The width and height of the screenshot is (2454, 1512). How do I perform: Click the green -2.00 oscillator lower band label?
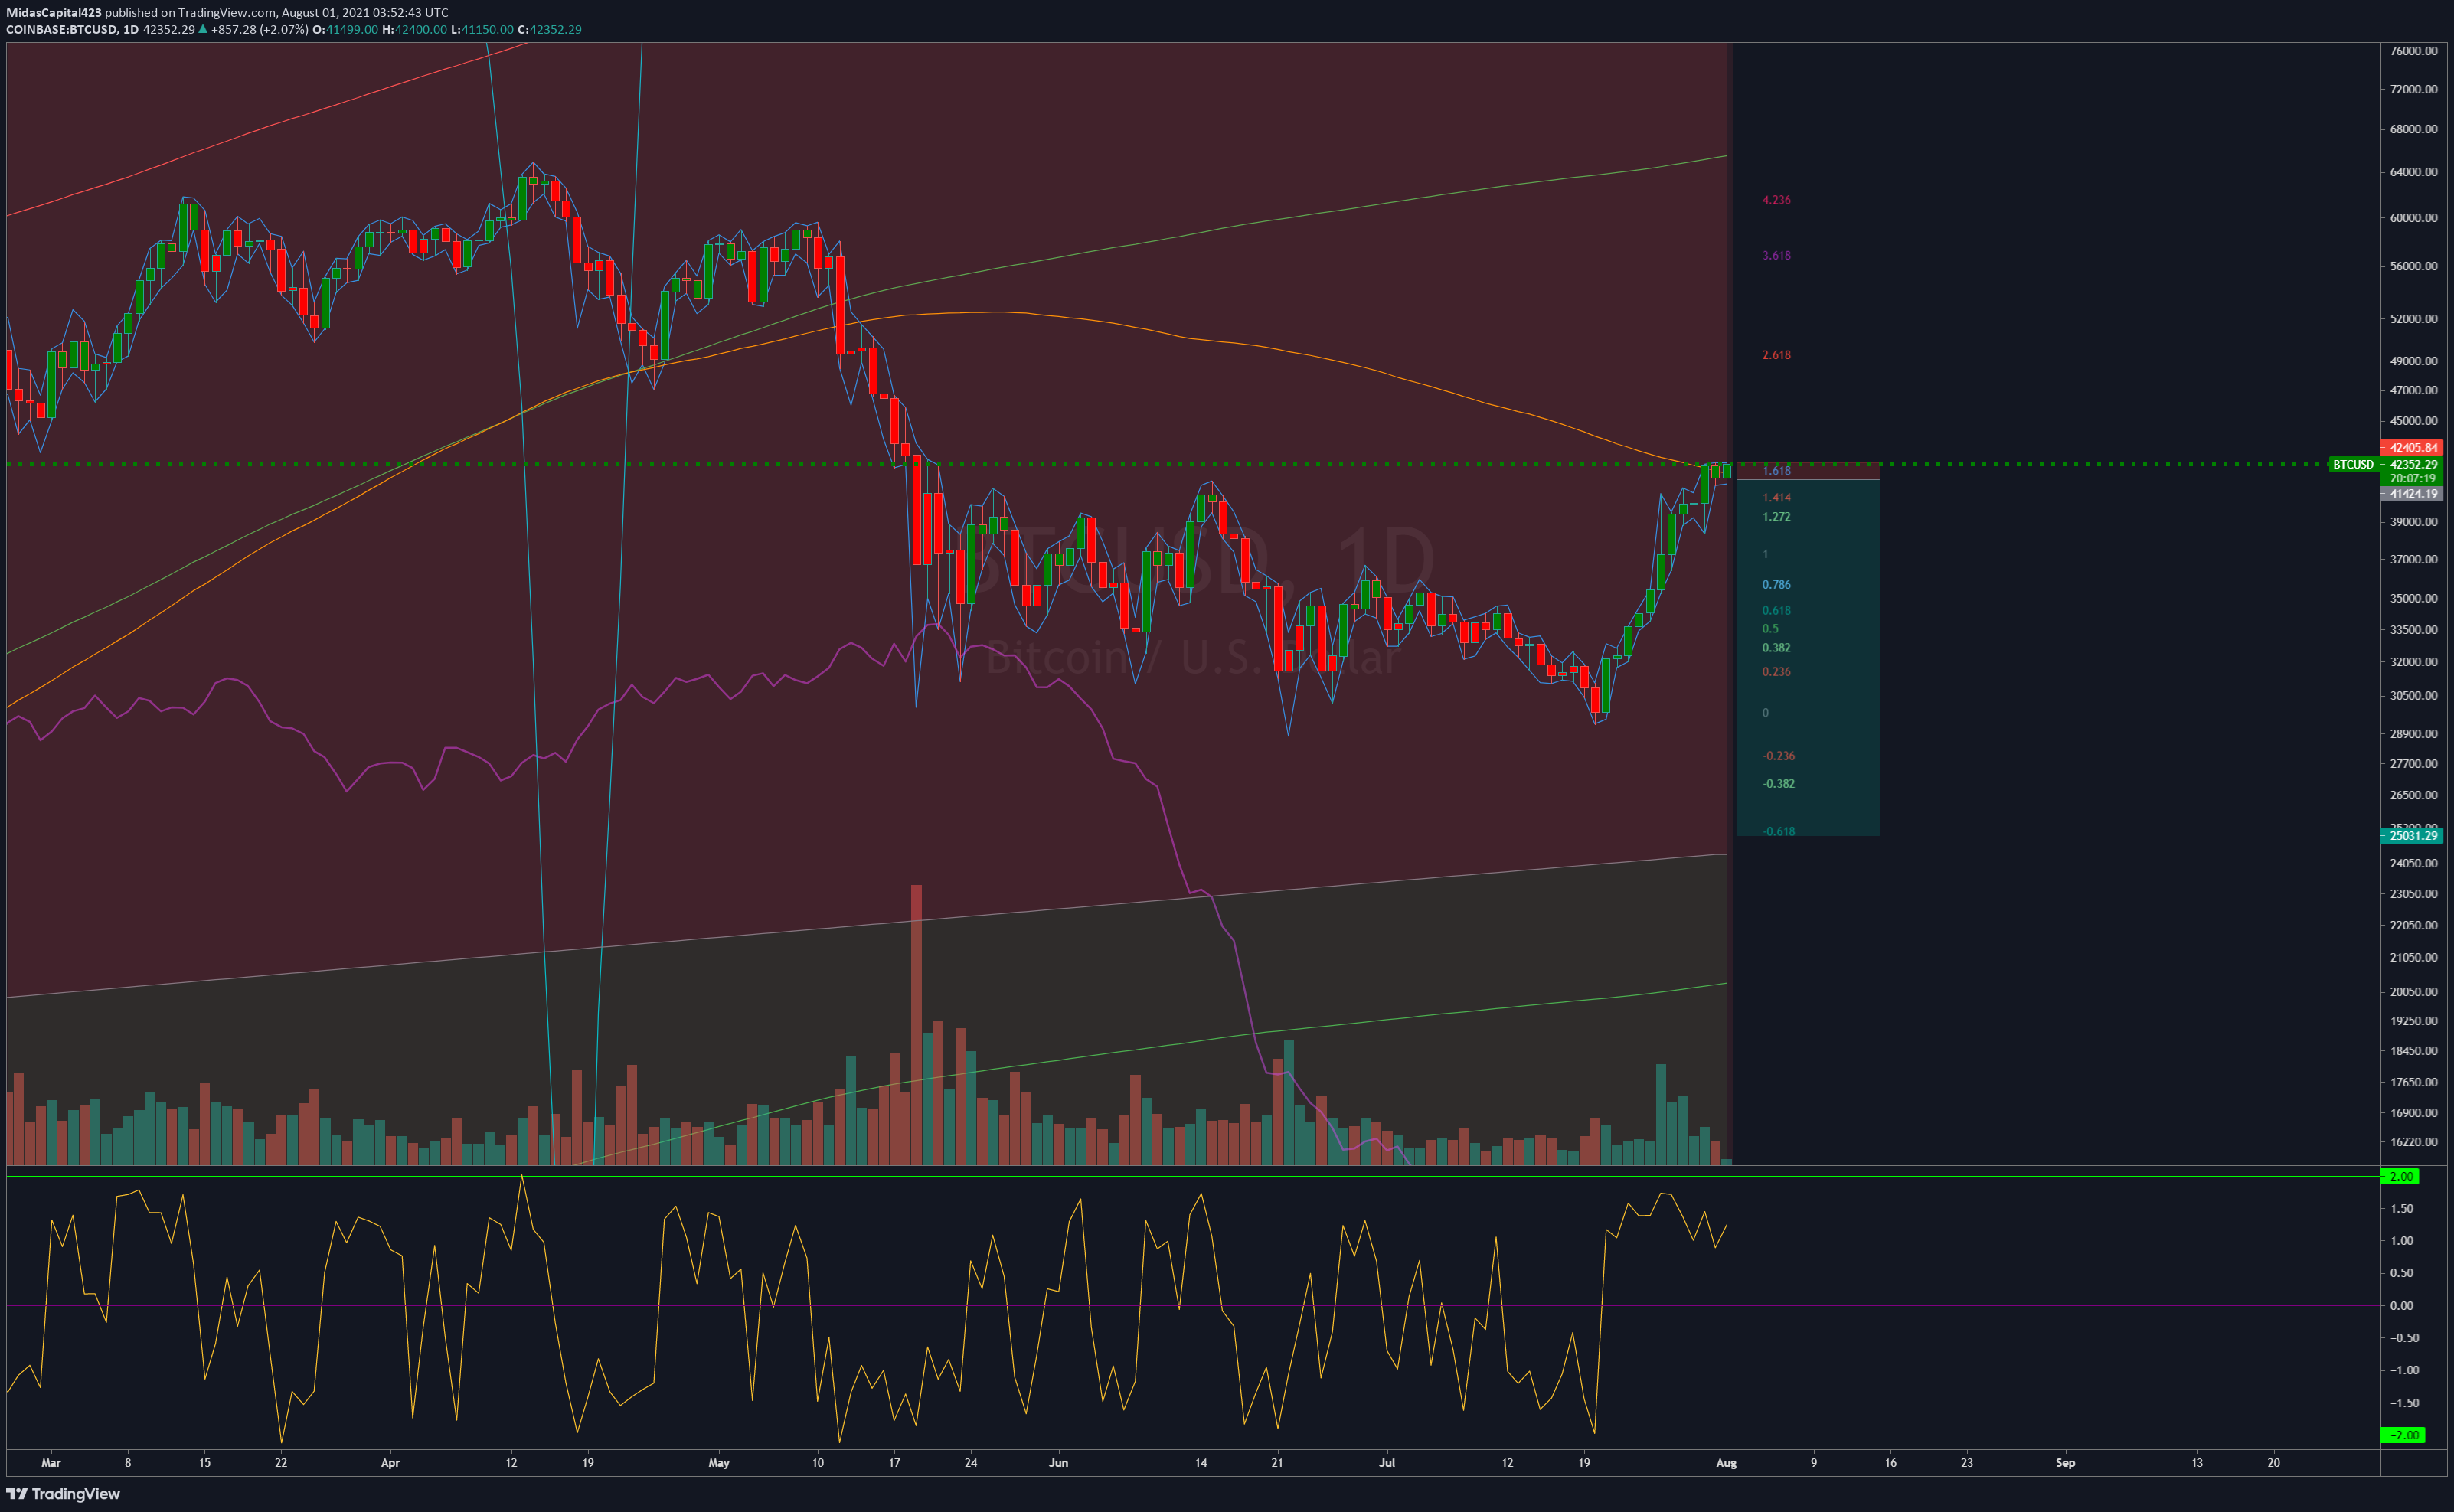2403,1435
